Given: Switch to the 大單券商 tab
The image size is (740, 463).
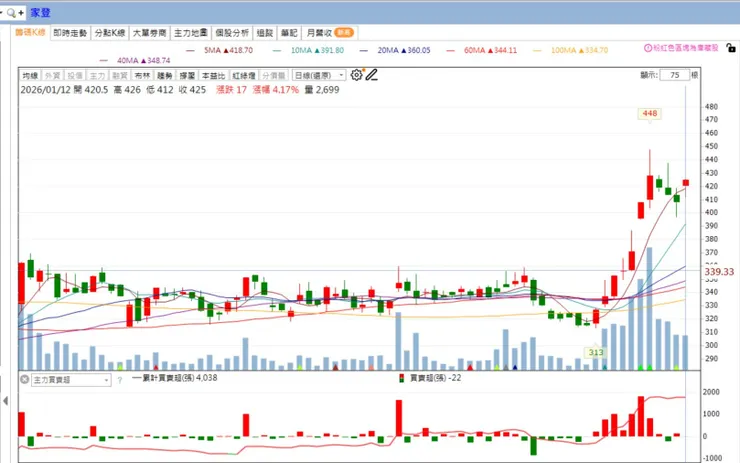Looking at the screenshot, I should coord(149,33).
